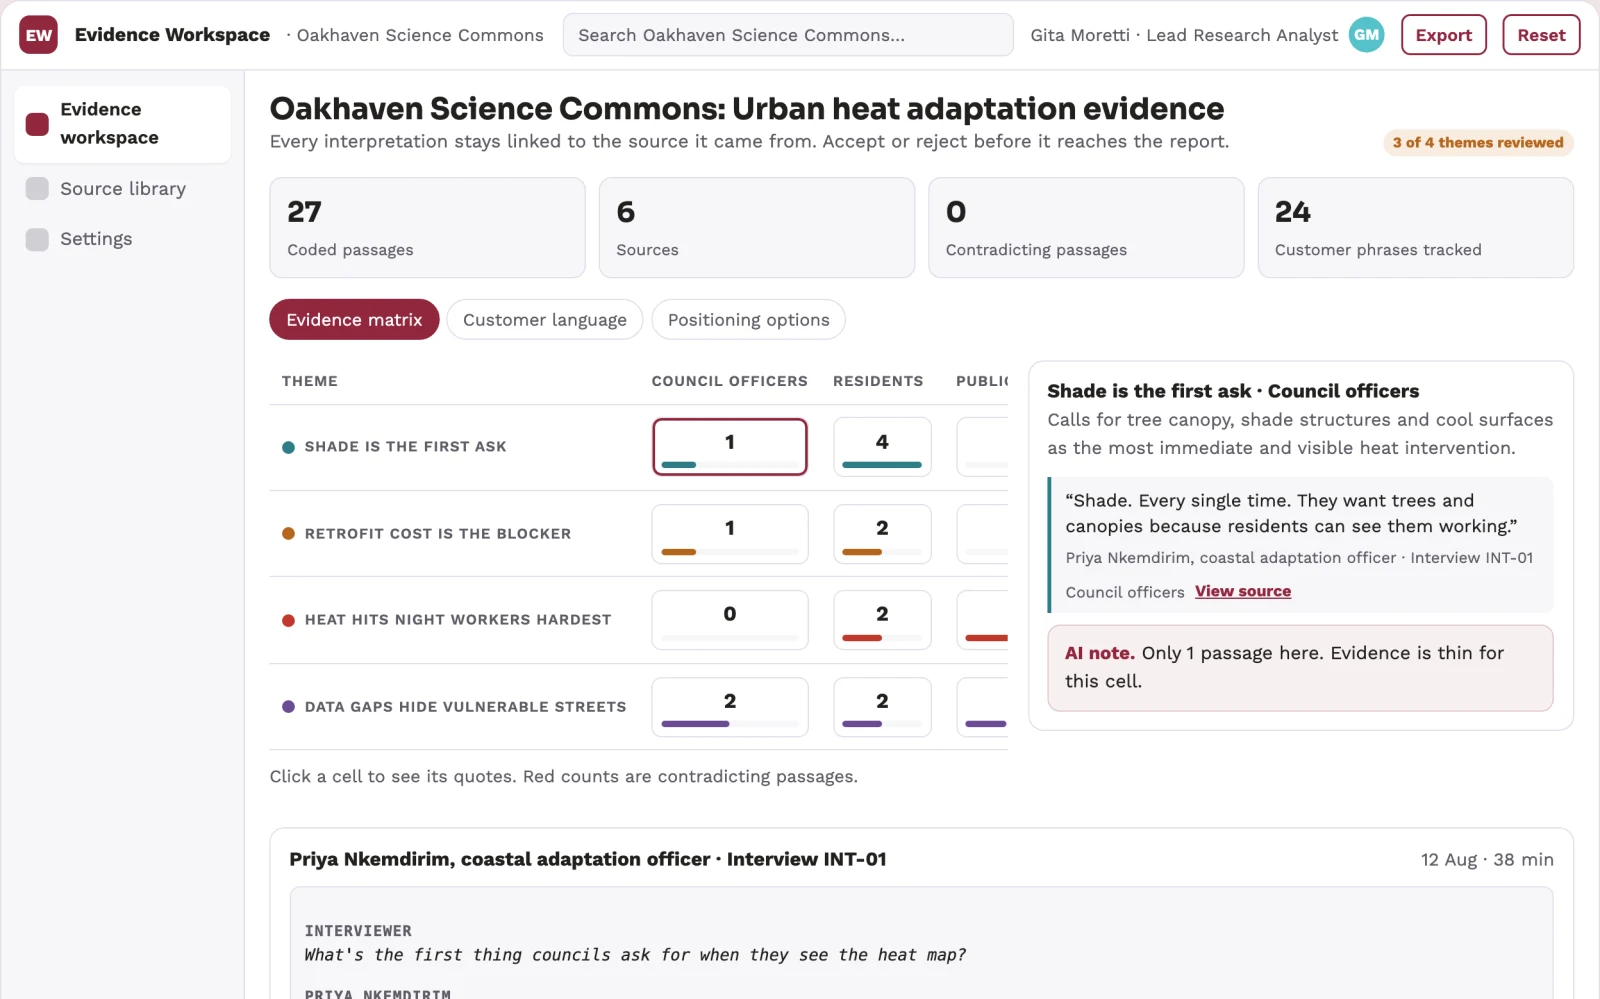Select Data gaps Council officers cell
The height and width of the screenshot is (999, 1600).
coord(730,707)
